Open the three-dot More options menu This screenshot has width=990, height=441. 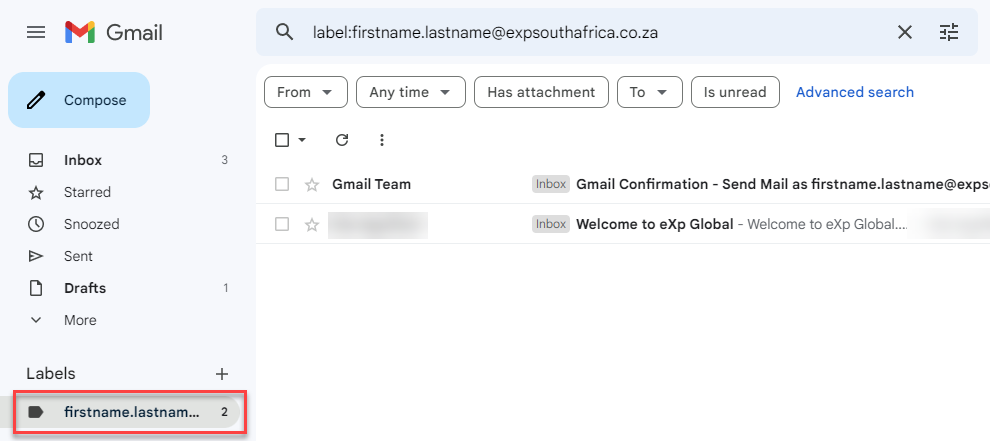point(381,140)
